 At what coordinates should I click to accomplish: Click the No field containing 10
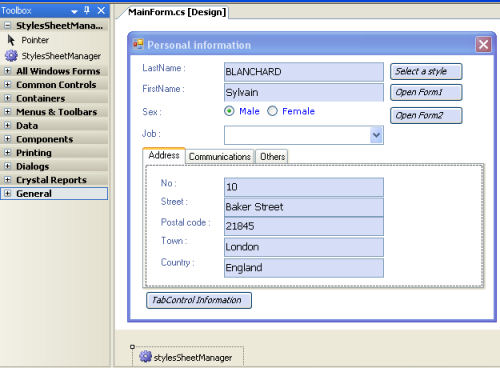[x=304, y=187]
